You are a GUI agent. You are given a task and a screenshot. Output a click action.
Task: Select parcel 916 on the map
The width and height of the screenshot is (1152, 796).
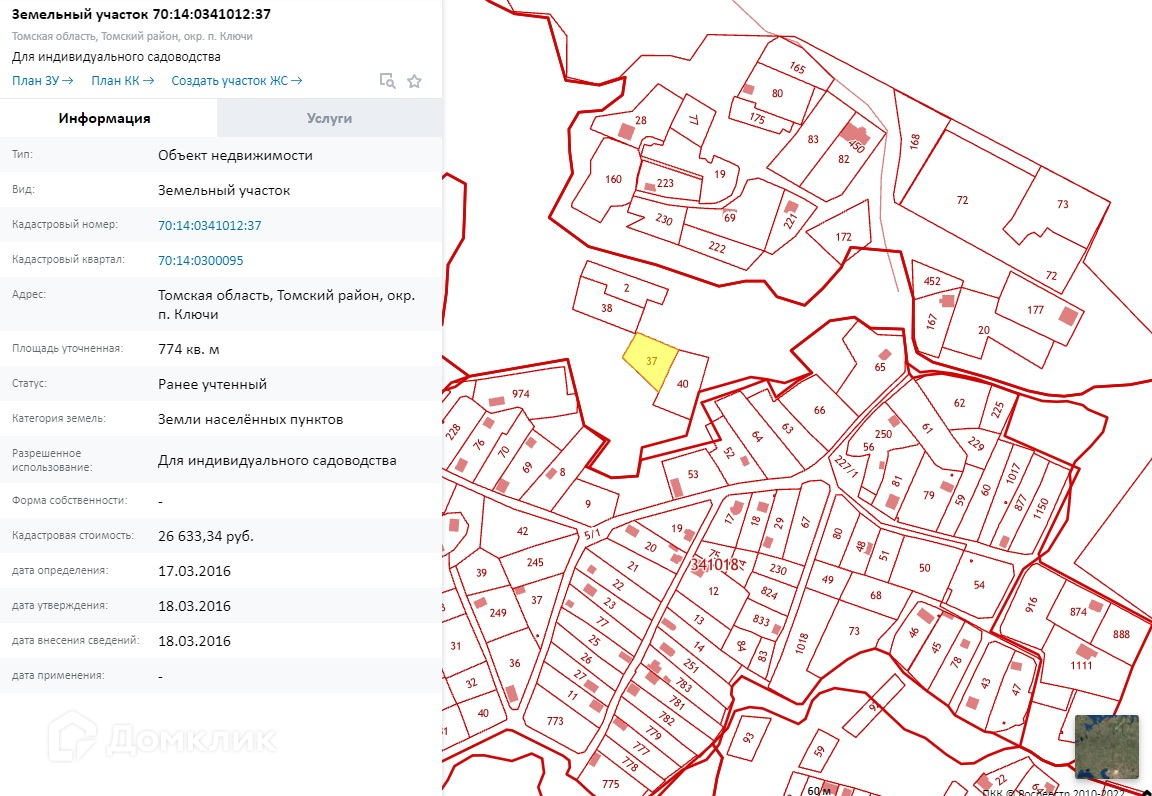(x=1031, y=604)
